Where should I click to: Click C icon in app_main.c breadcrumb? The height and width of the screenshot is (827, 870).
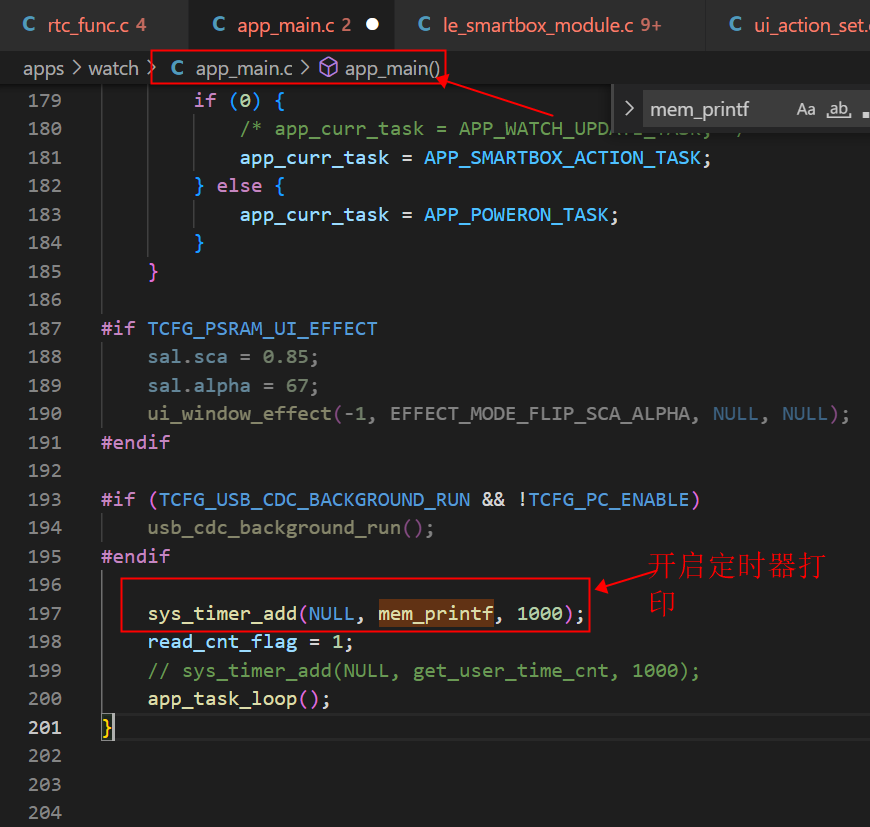tap(177, 68)
